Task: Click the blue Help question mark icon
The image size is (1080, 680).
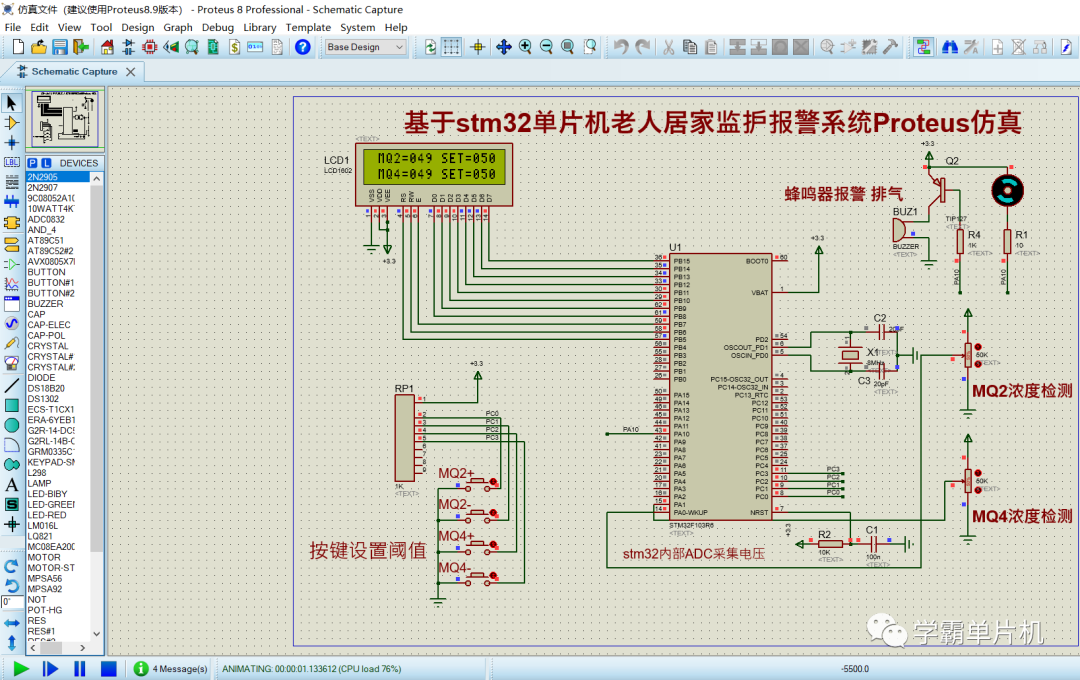Action: [302, 47]
